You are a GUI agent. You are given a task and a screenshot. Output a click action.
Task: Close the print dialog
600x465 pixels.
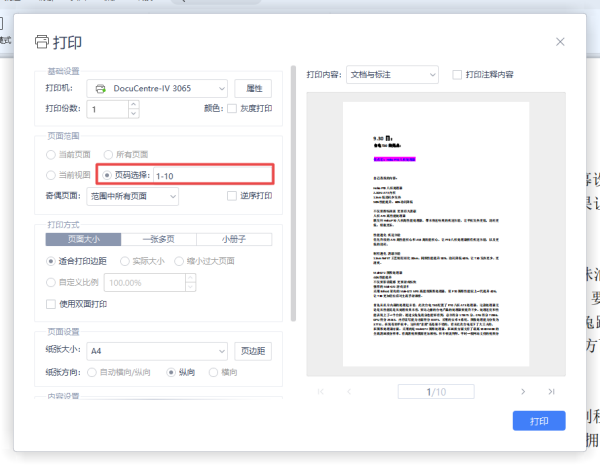[560, 42]
